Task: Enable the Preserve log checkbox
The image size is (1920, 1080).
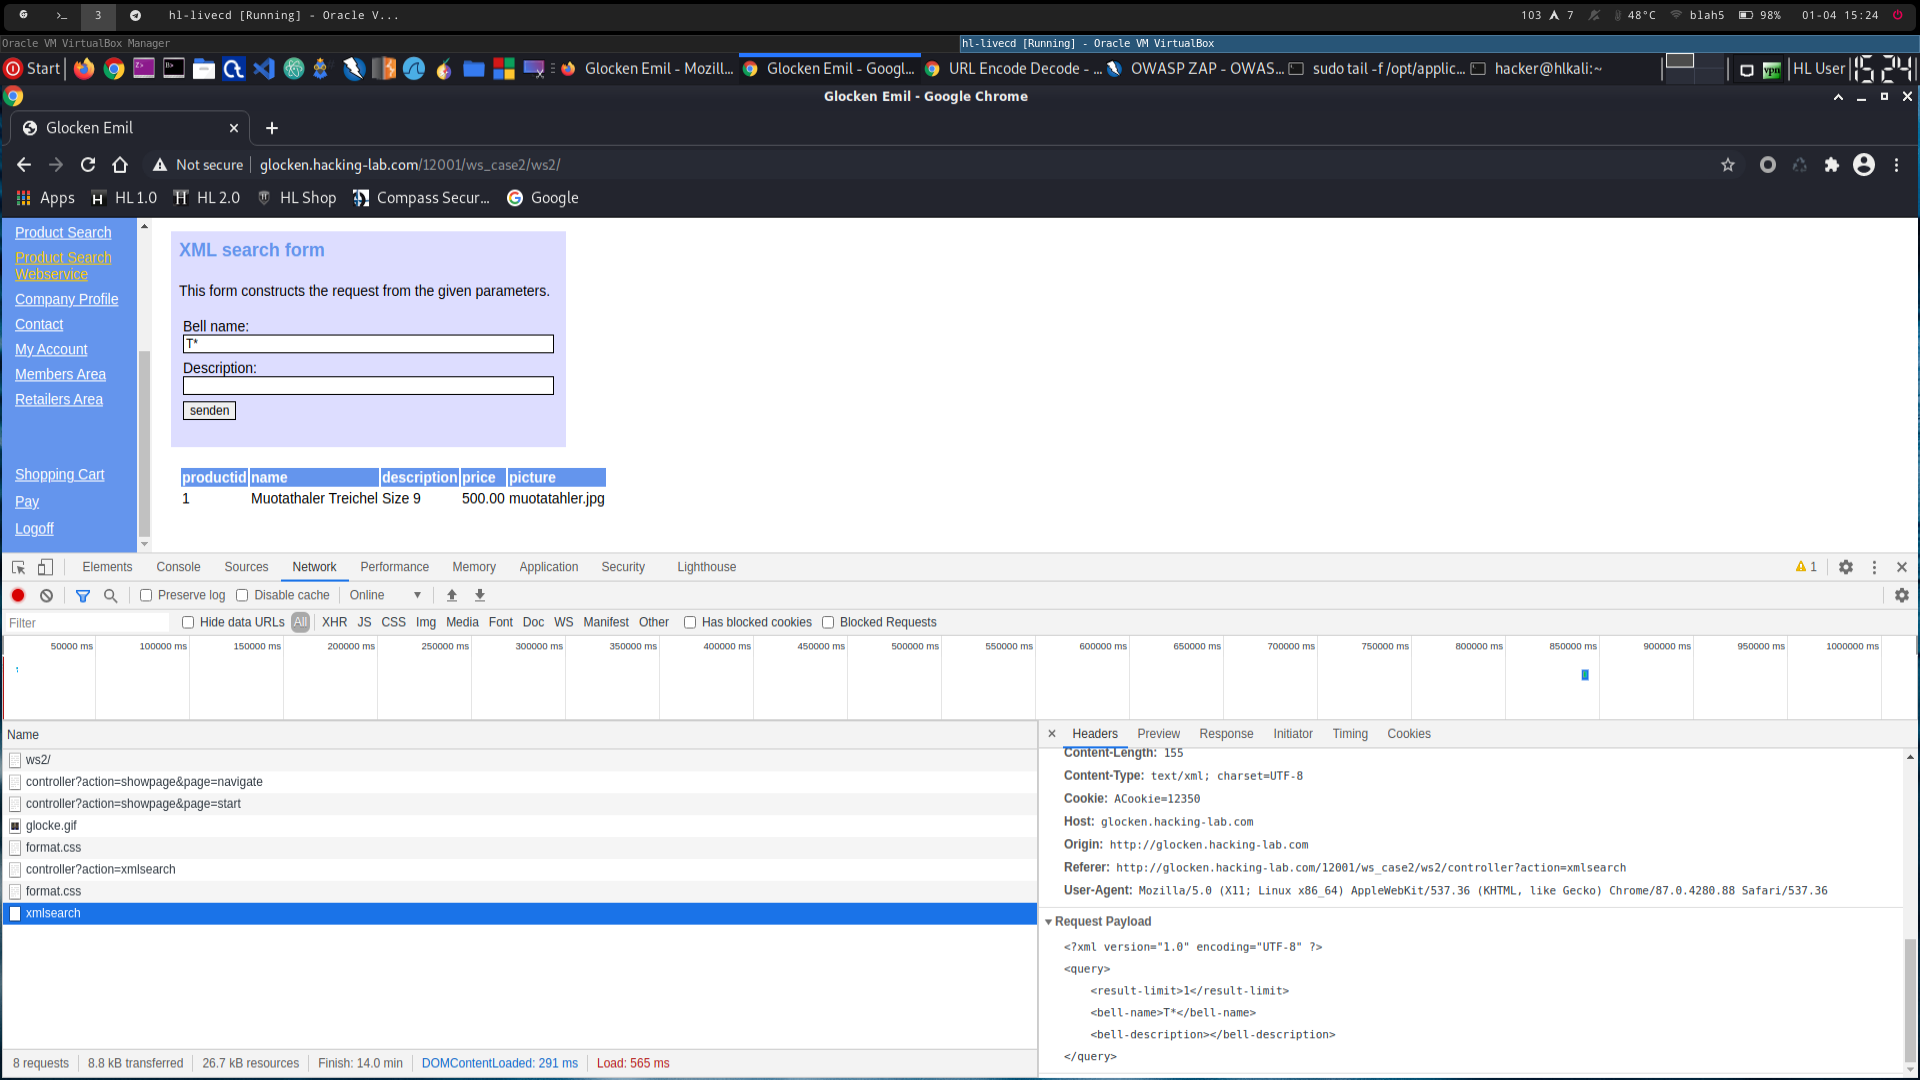Action: click(x=146, y=595)
